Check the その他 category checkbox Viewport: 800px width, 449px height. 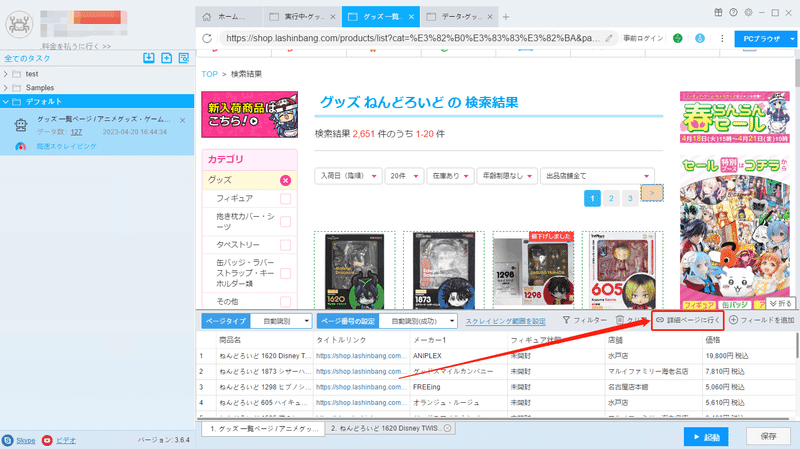coord(285,302)
